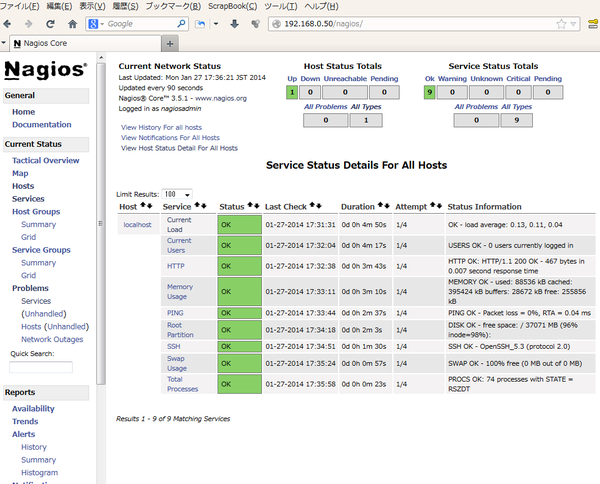Select the Nagios Core tab
The image size is (600, 484).
pos(85,44)
